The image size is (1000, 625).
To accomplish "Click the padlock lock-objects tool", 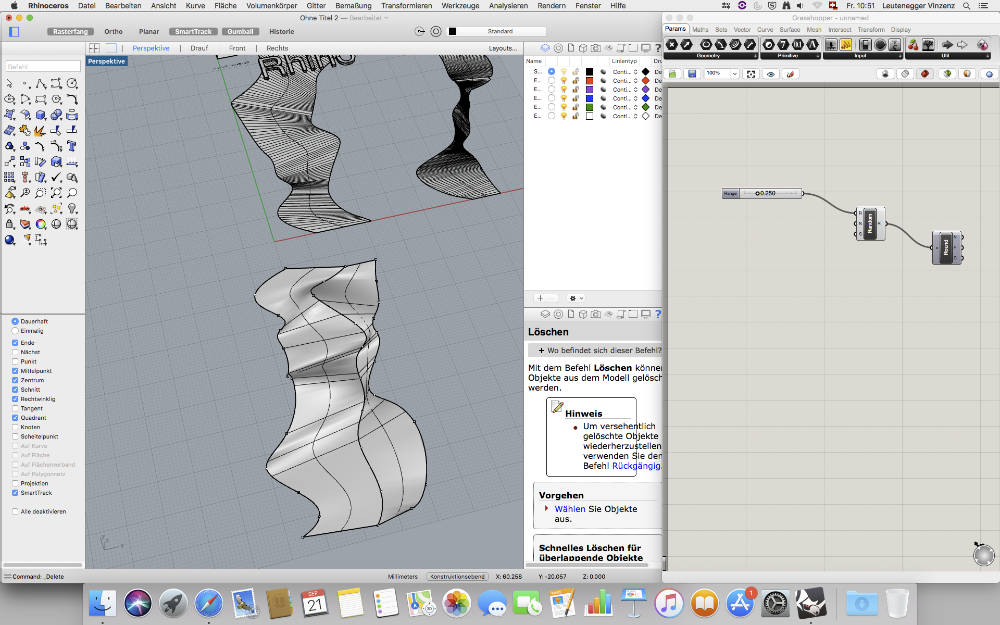I will pyautogui.click(x=10, y=224).
